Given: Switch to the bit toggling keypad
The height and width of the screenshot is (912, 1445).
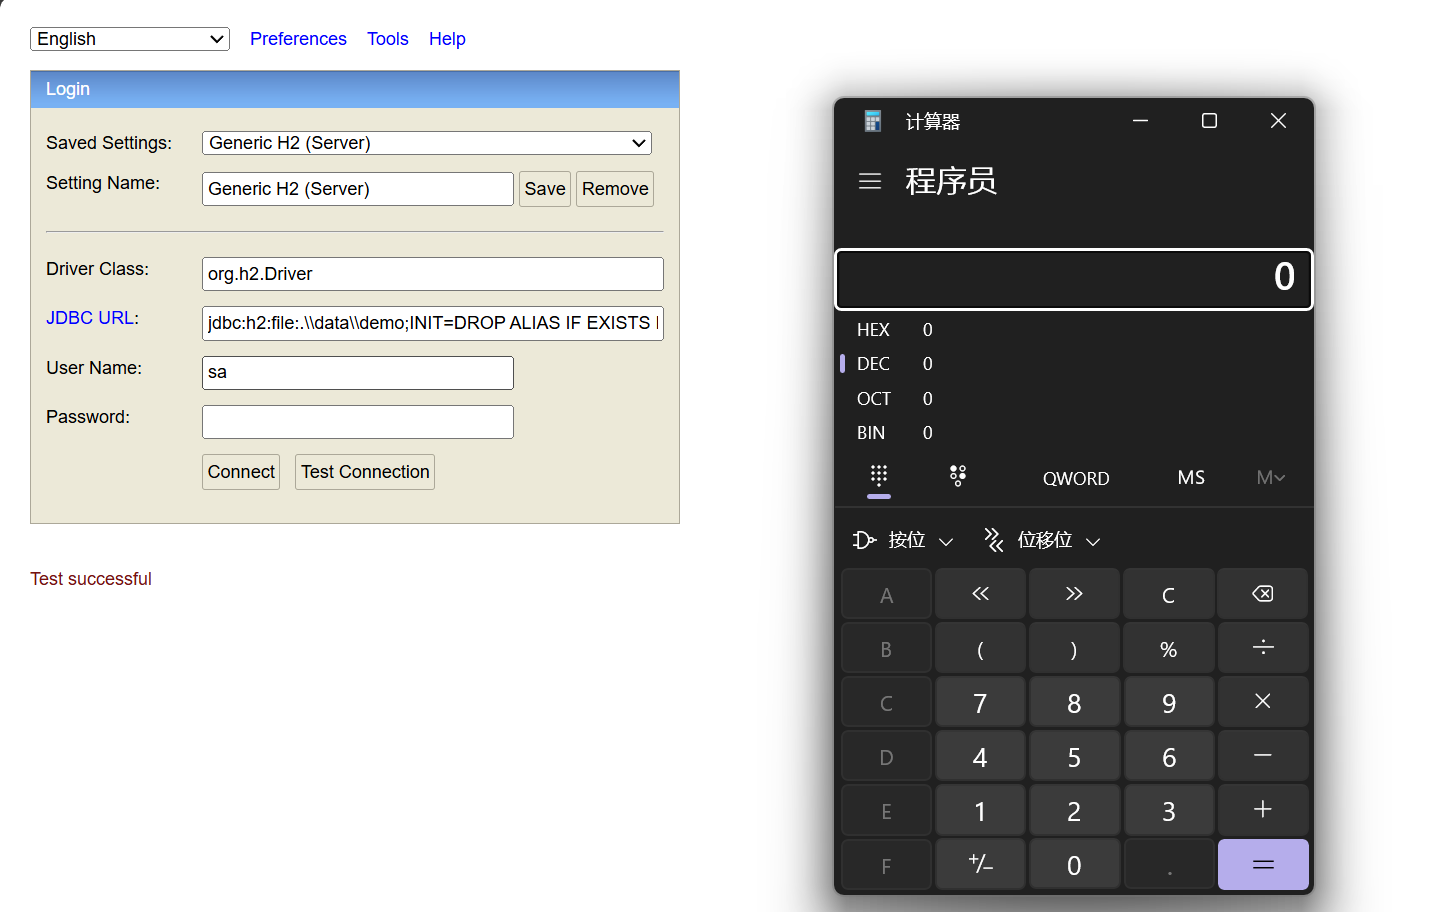Looking at the screenshot, I should 957,476.
